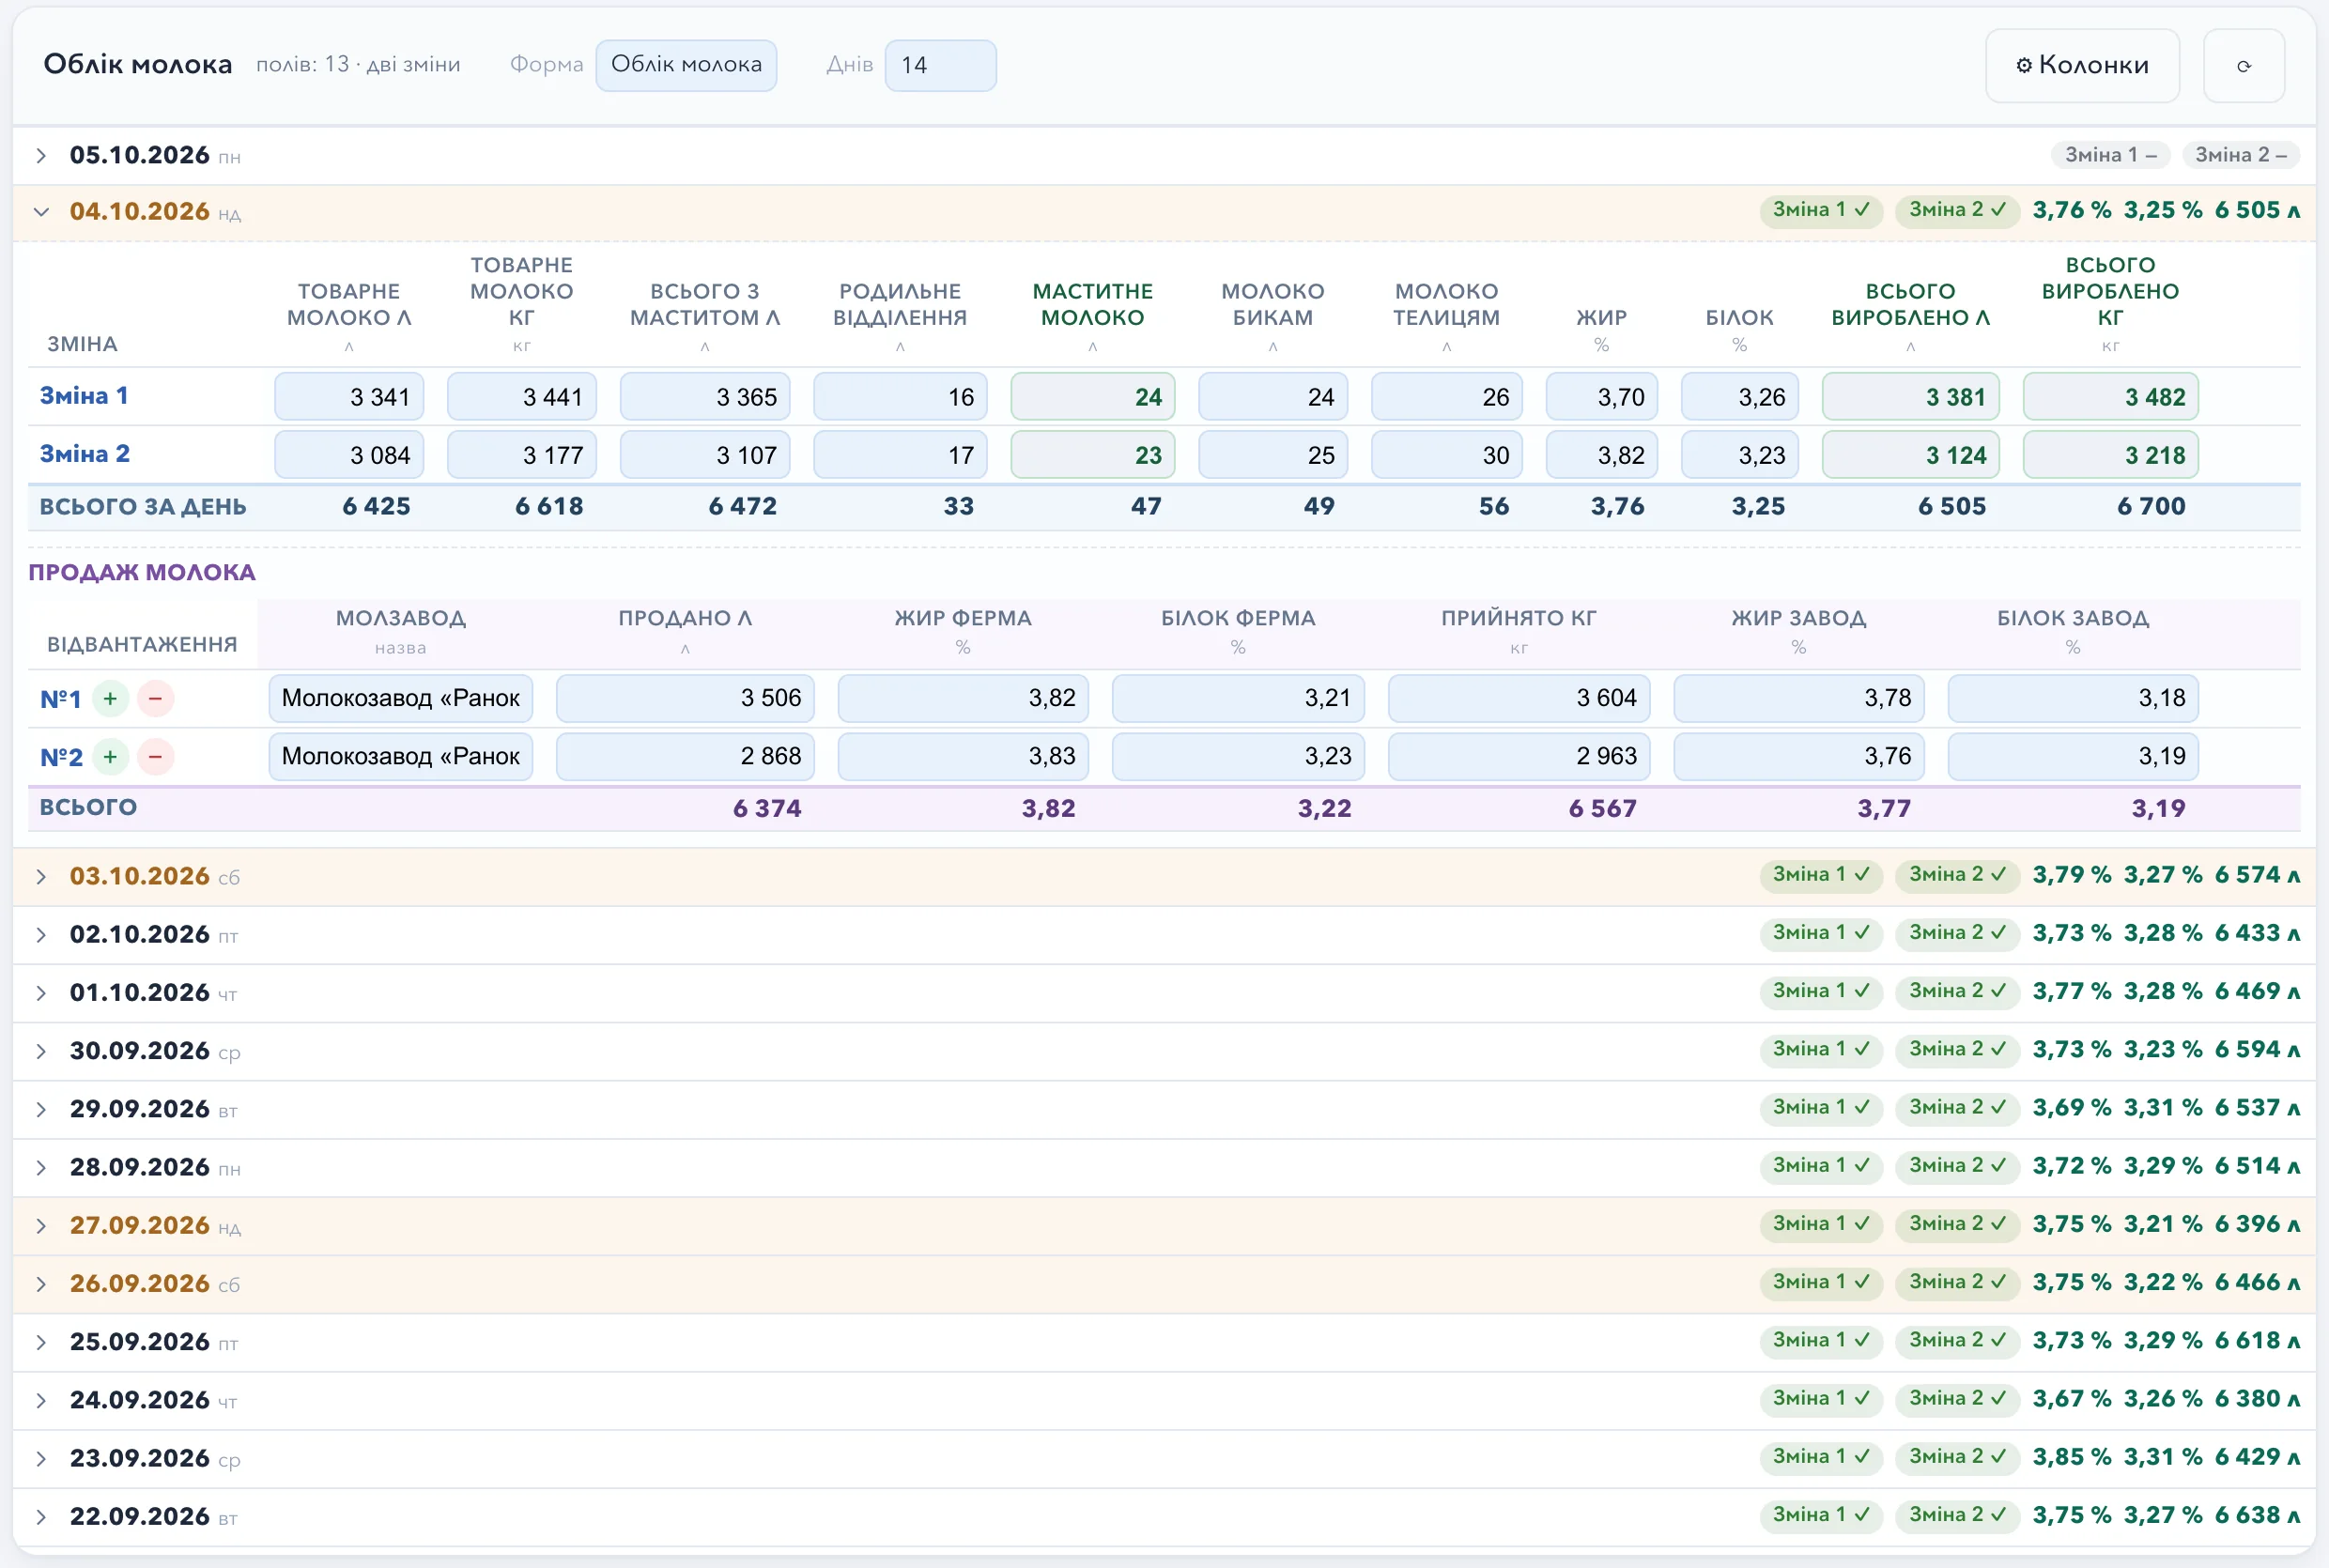Click the refresh icon button
2329x1568 pixels.
click(2243, 65)
